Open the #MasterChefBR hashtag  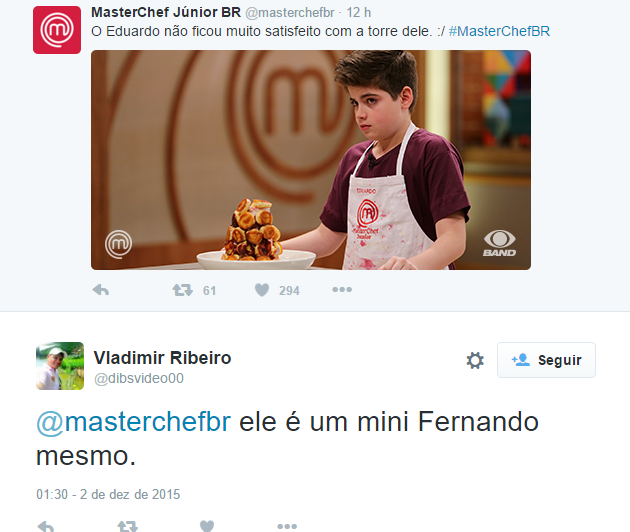click(499, 31)
